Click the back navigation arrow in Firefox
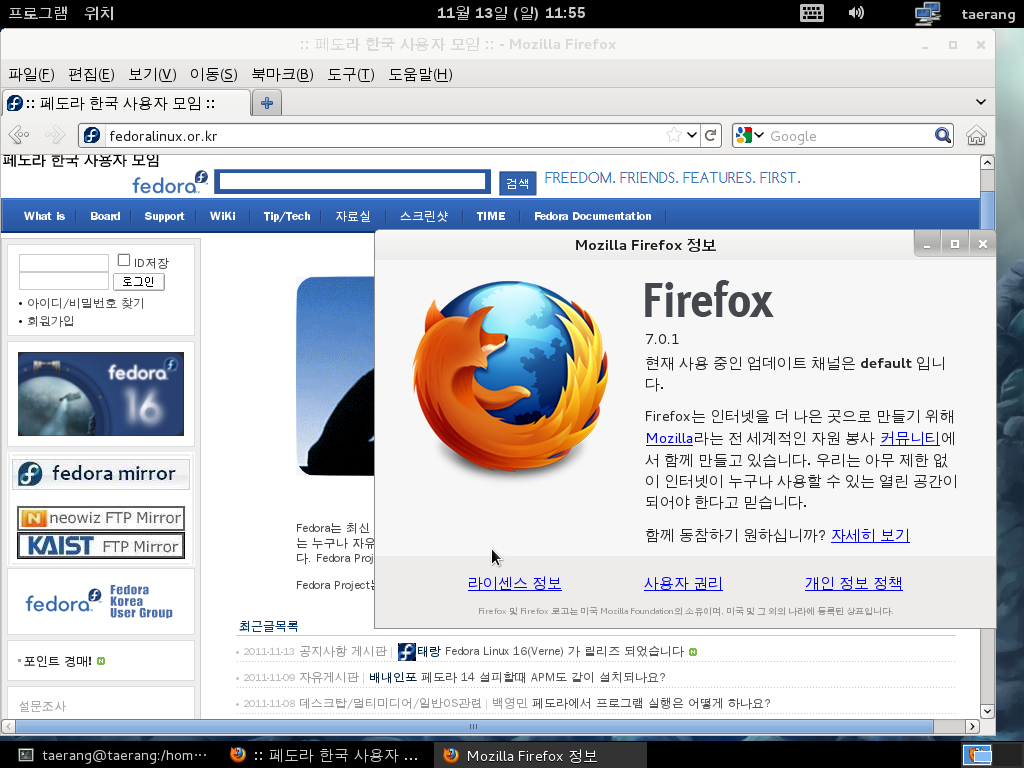 [19, 135]
